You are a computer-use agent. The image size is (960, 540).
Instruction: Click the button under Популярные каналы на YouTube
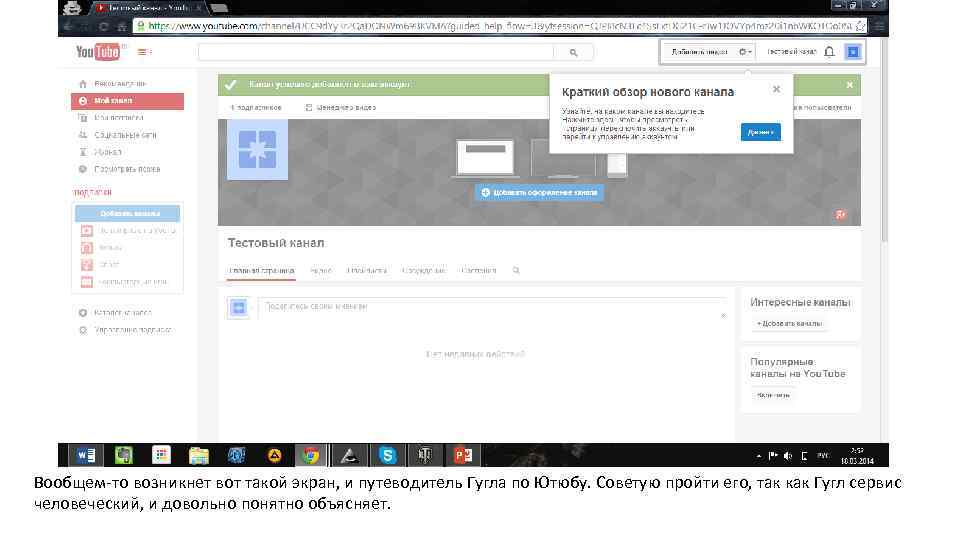[773, 396]
